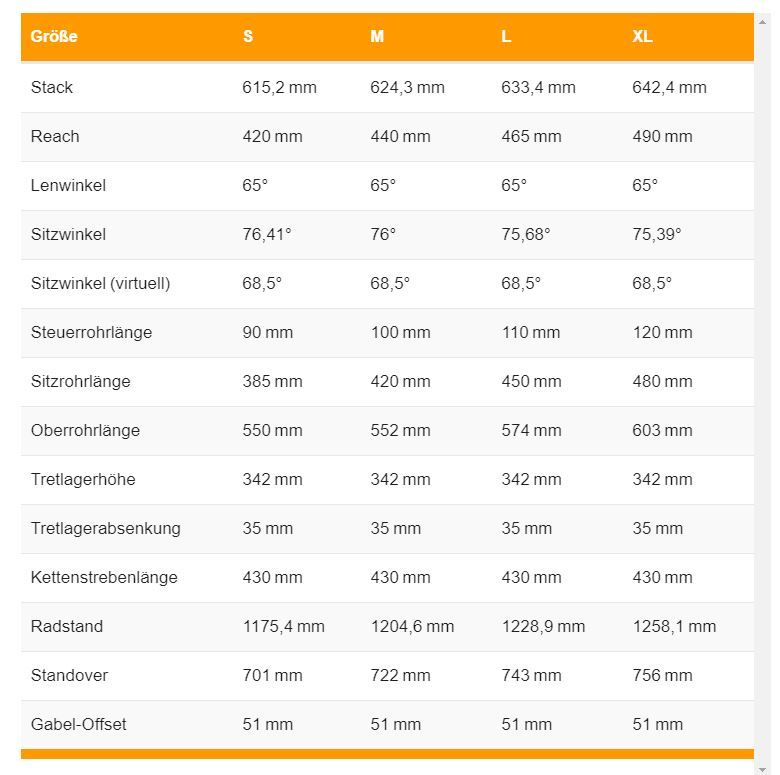Click the scrollbar down arrow

762,770
